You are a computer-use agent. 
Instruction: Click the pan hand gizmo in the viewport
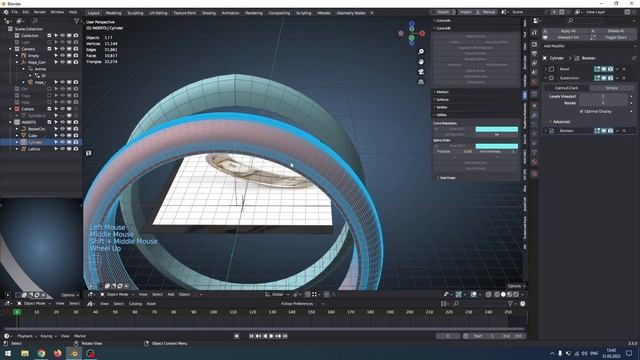coord(421,62)
